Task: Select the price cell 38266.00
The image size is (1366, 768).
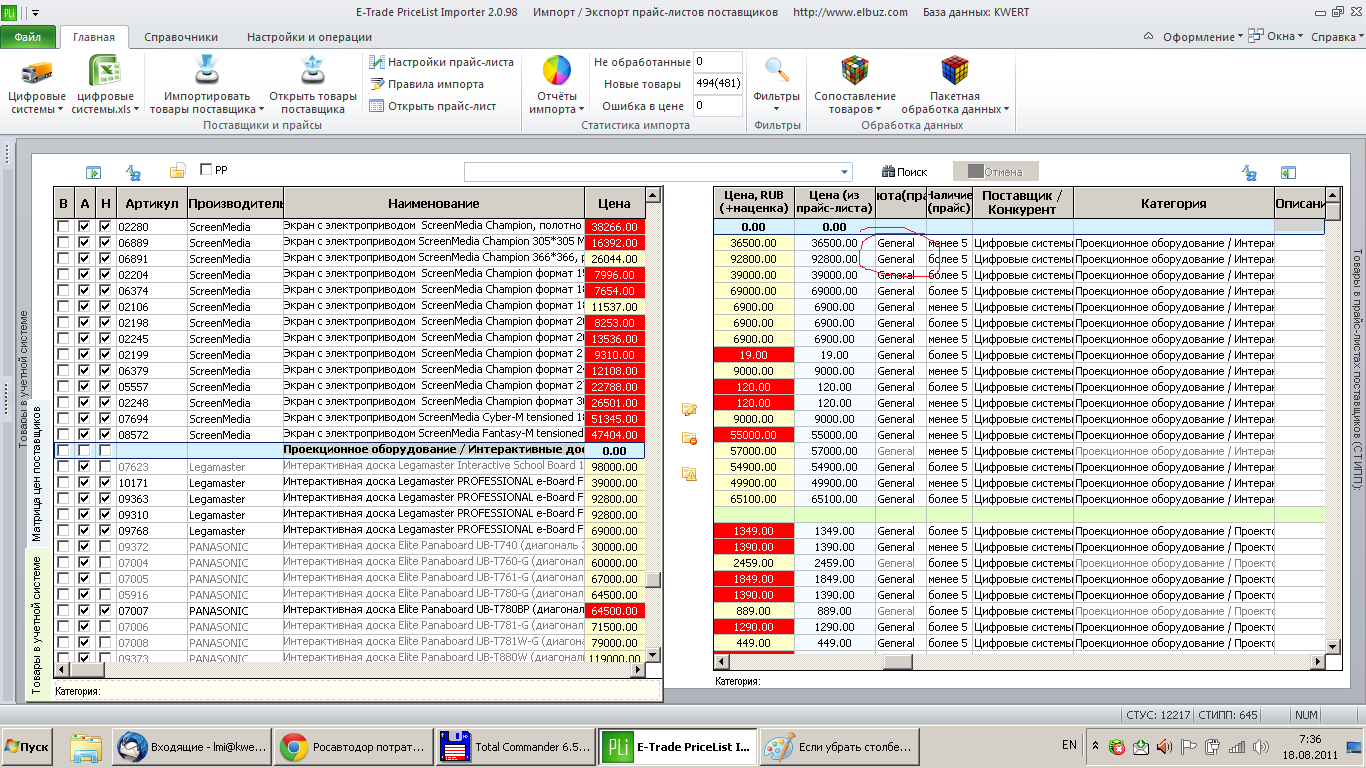Action: 615,227
